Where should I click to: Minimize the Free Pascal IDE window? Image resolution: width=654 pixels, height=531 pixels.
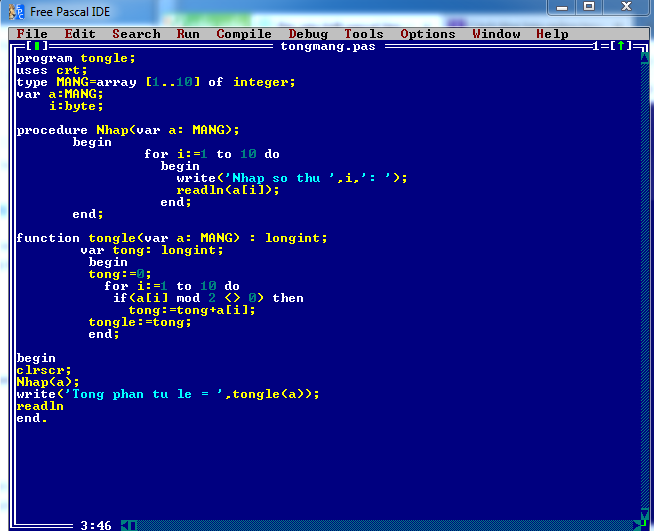[562, 7]
